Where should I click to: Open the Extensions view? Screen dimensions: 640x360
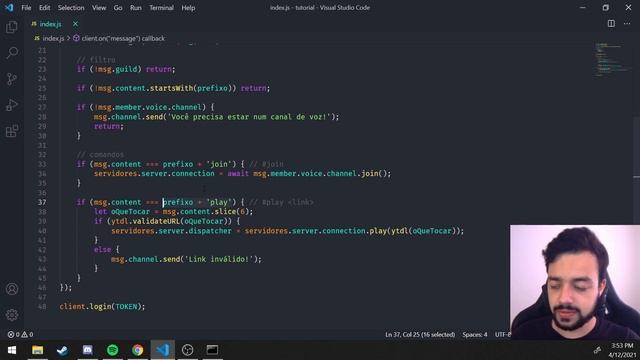tap(12, 131)
